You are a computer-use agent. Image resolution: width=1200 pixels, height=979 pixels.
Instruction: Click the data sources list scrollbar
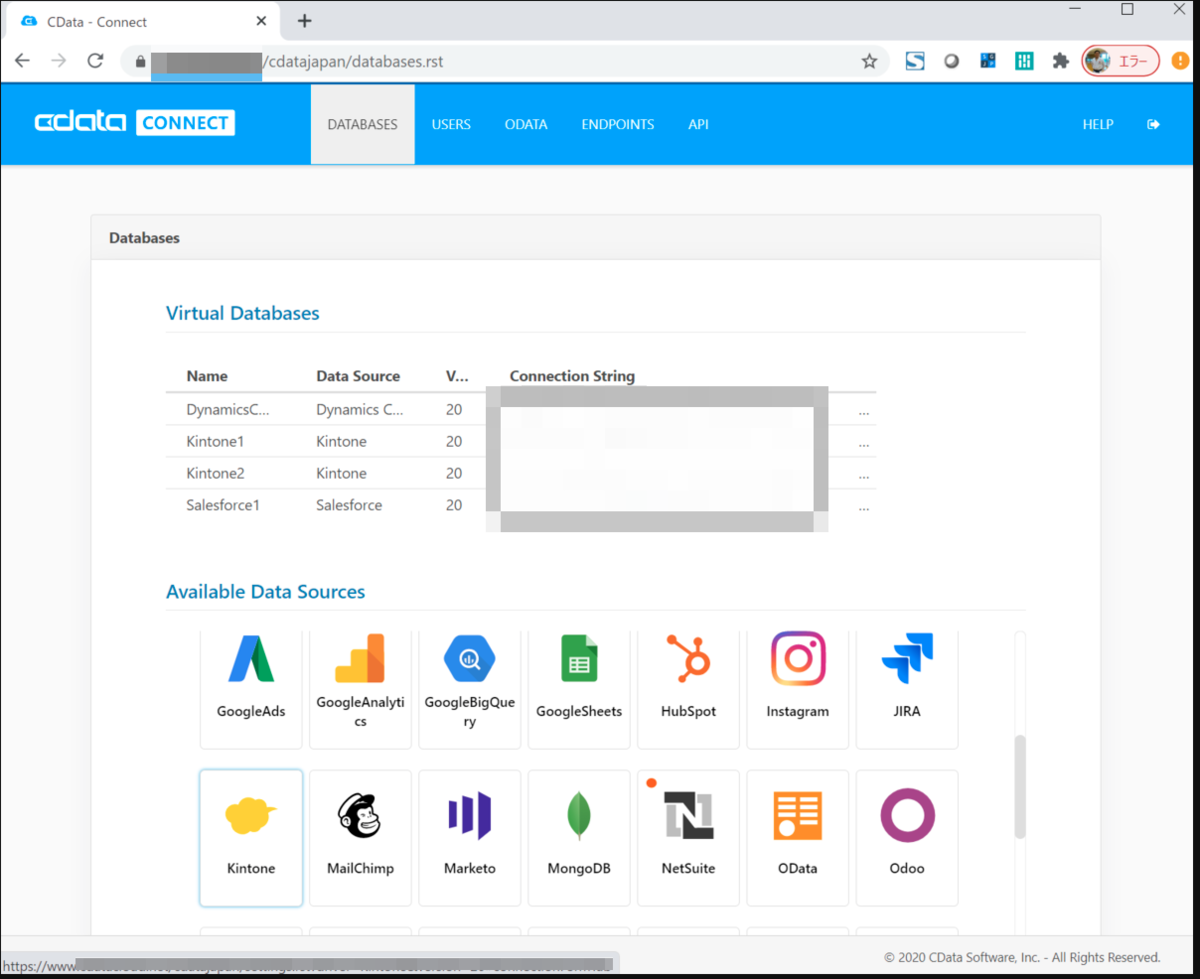(1020, 787)
